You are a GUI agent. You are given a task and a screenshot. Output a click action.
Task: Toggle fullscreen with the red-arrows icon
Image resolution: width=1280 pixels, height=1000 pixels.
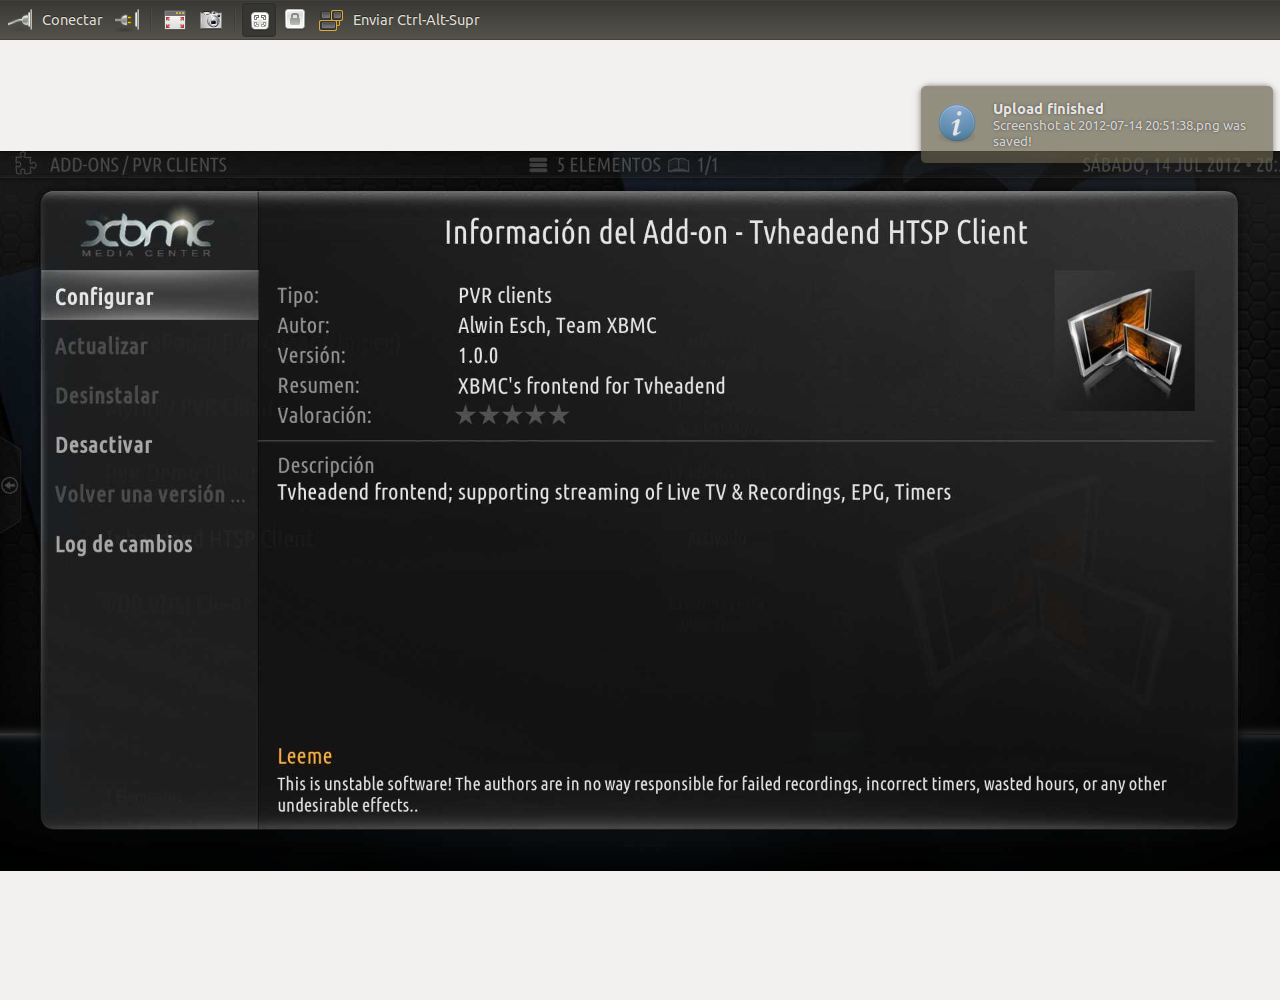pos(175,20)
